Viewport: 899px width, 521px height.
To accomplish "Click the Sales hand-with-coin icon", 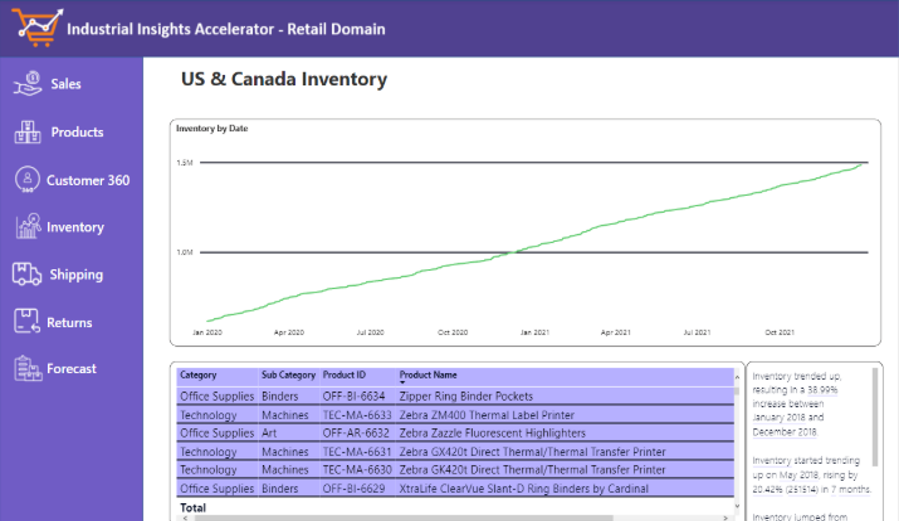I will point(28,84).
